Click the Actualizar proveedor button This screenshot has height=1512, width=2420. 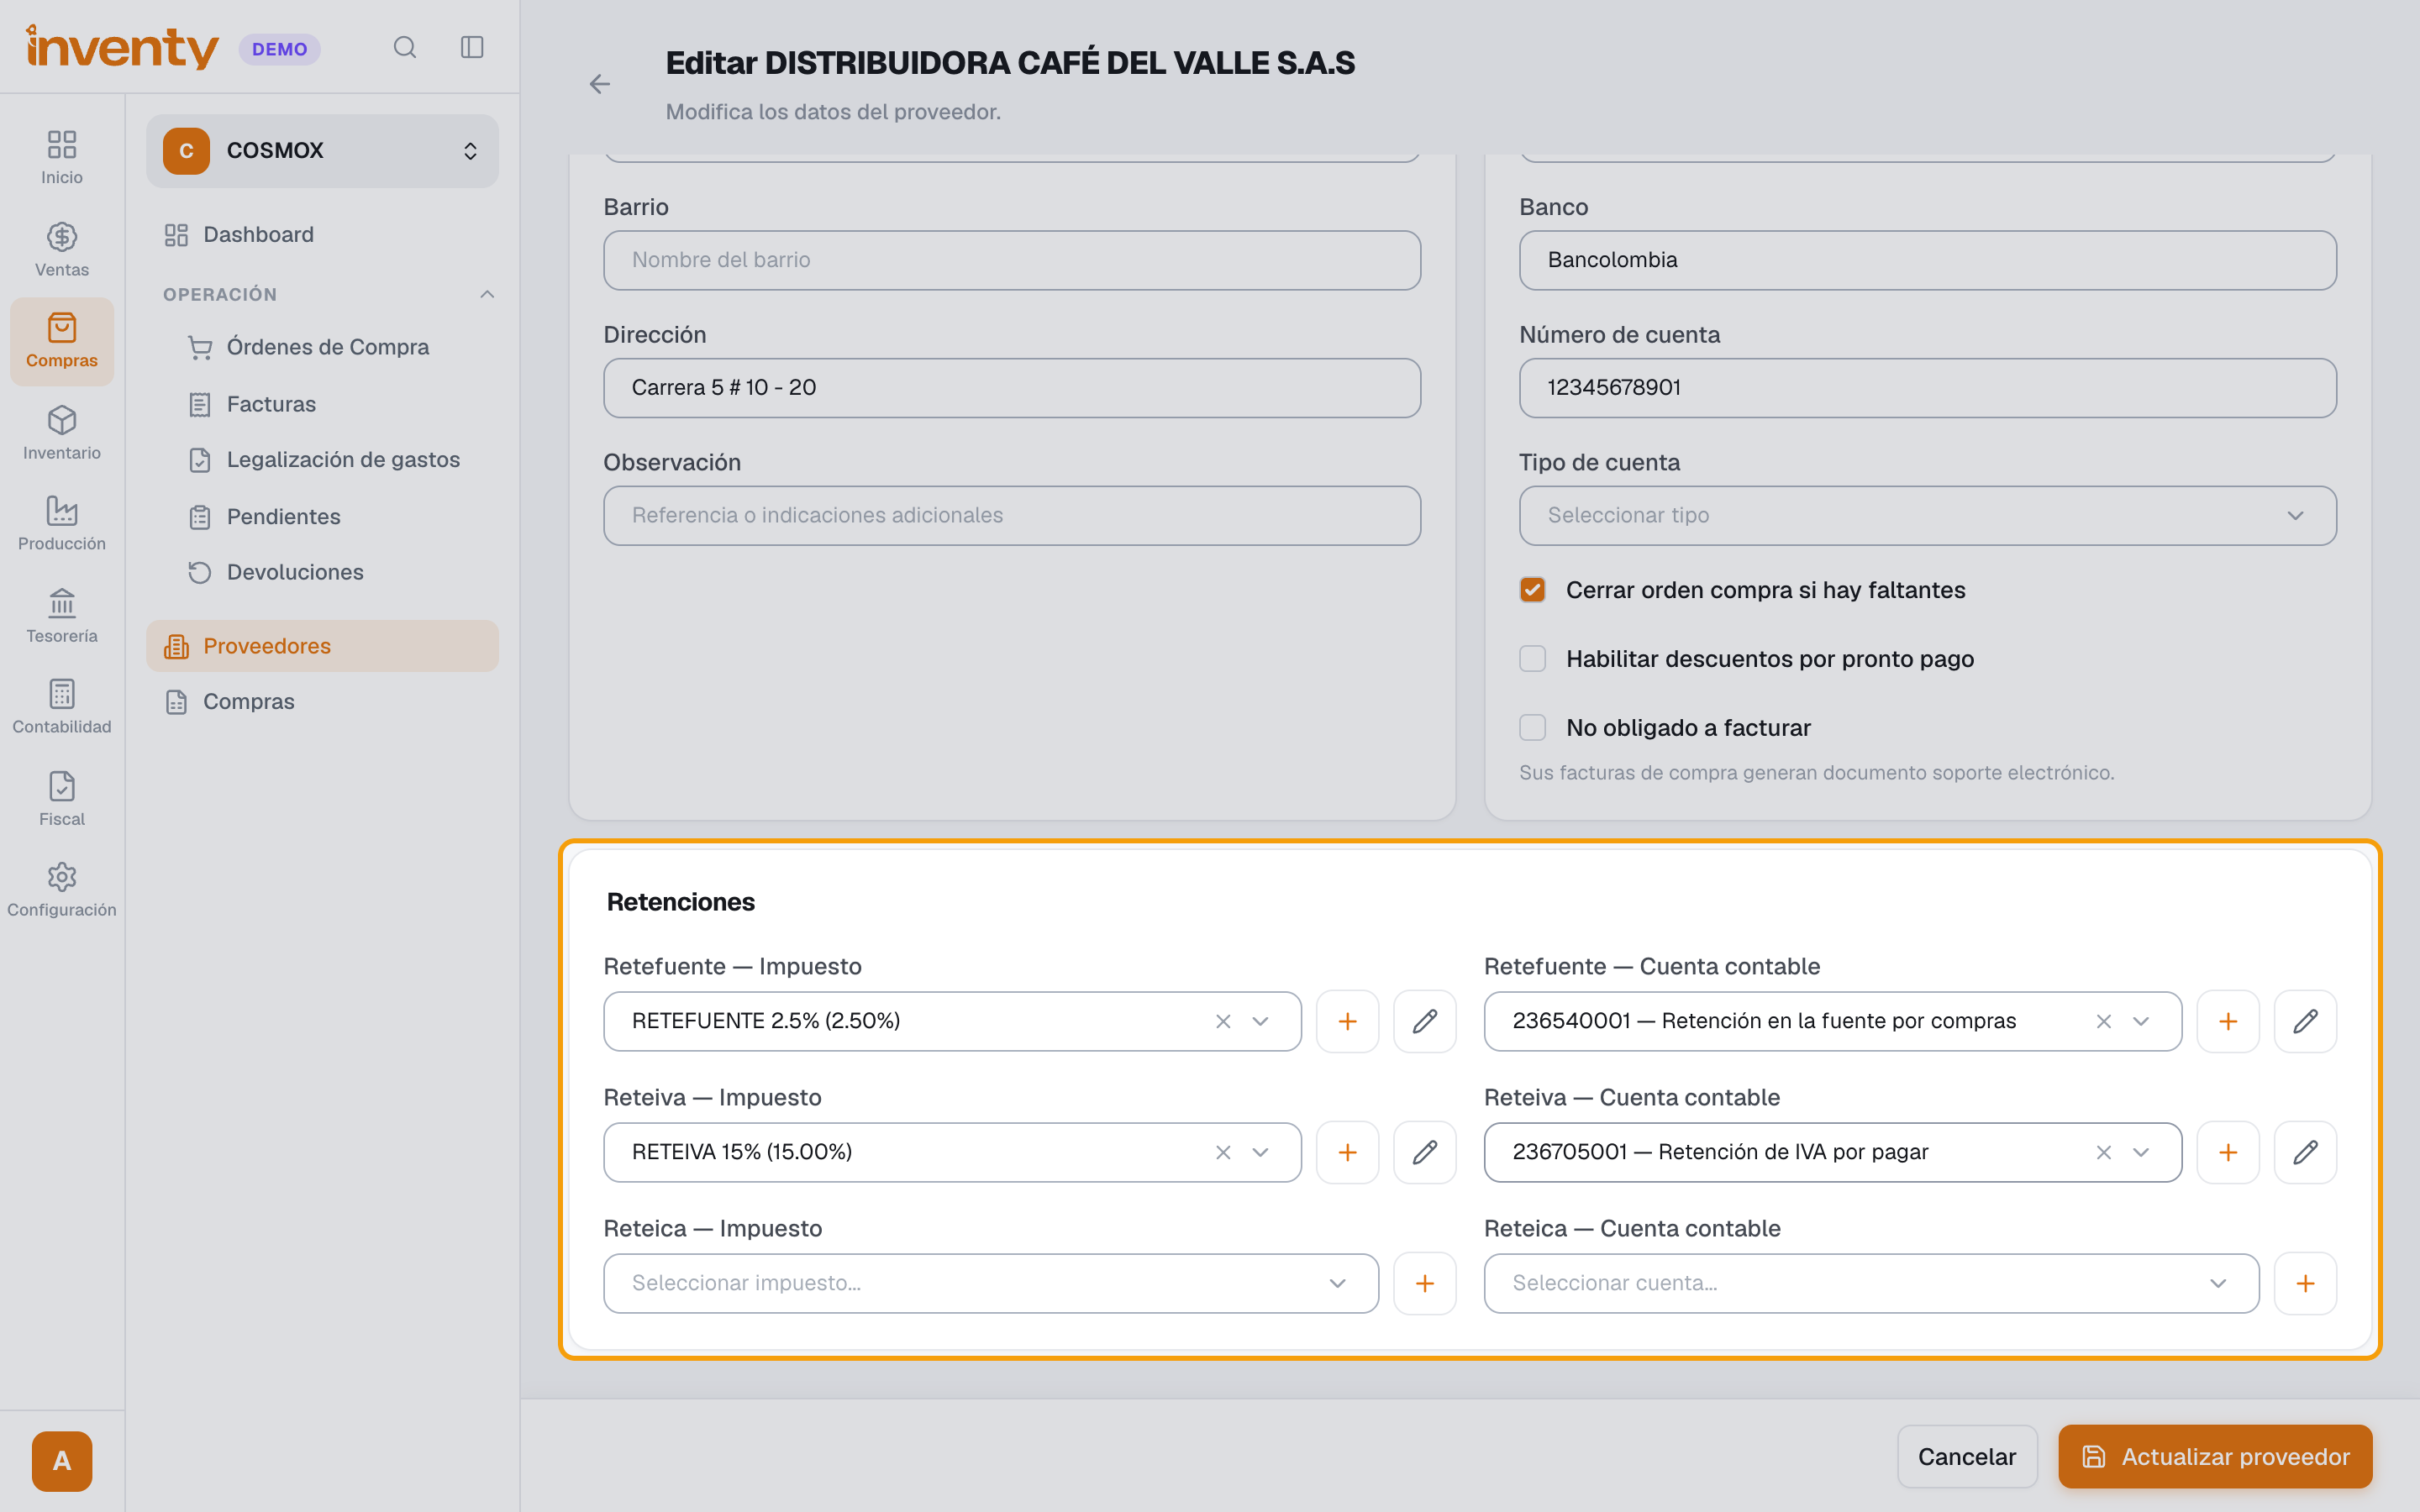click(x=2214, y=1456)
